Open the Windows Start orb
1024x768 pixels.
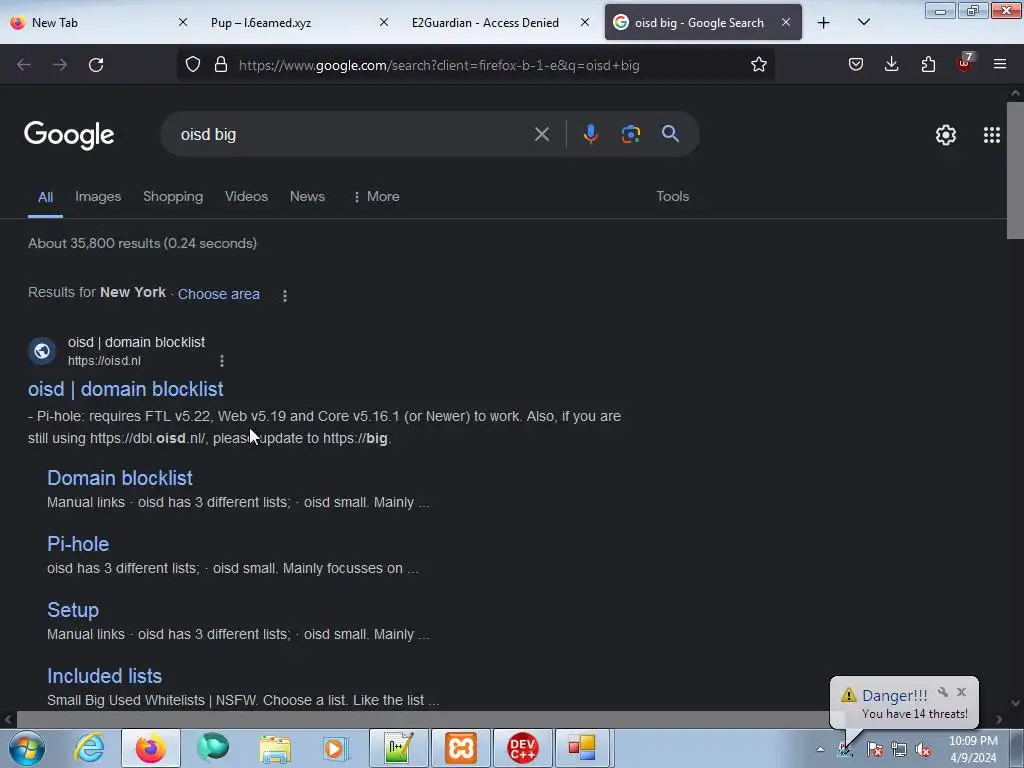(27, 748)
